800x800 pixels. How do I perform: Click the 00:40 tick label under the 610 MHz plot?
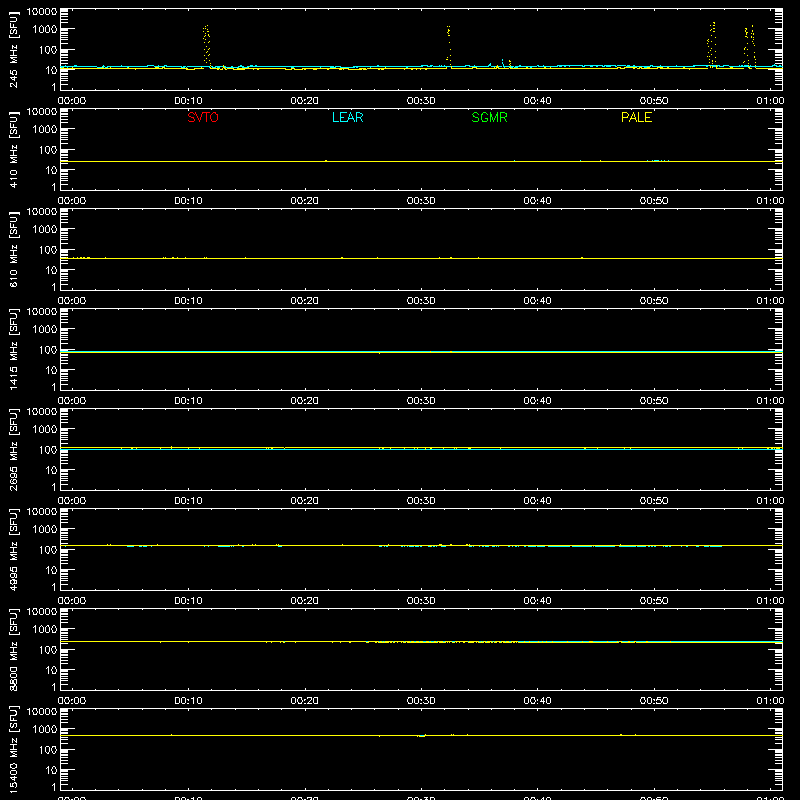pyautogui.click(x=537, y=301)
